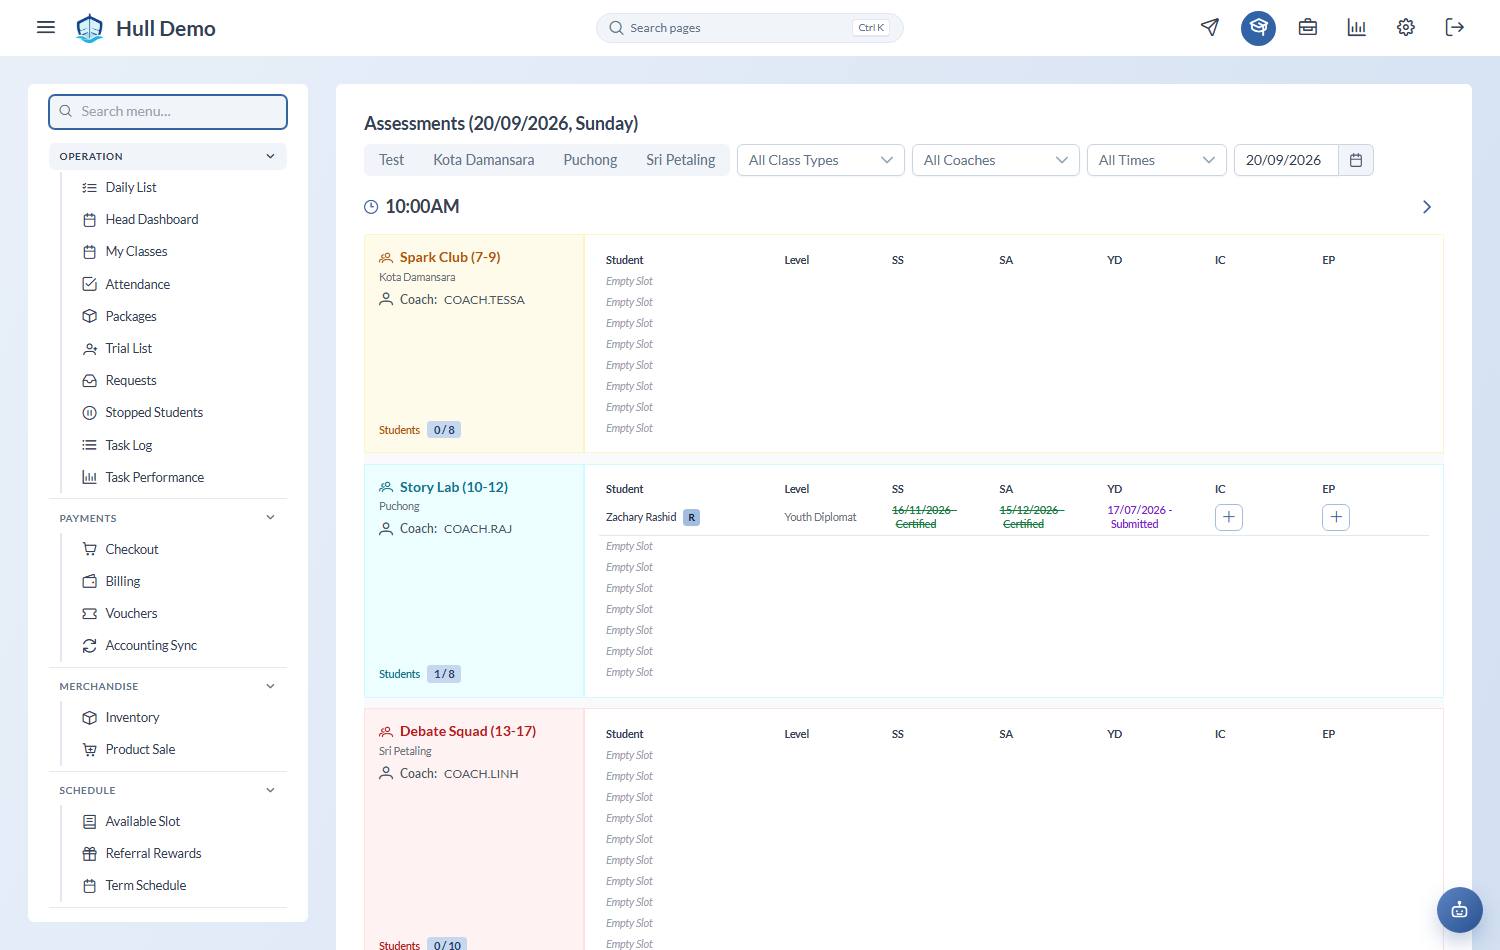Click the Search menu input
Screen dimensions: 1500x950
click(168, 111)
